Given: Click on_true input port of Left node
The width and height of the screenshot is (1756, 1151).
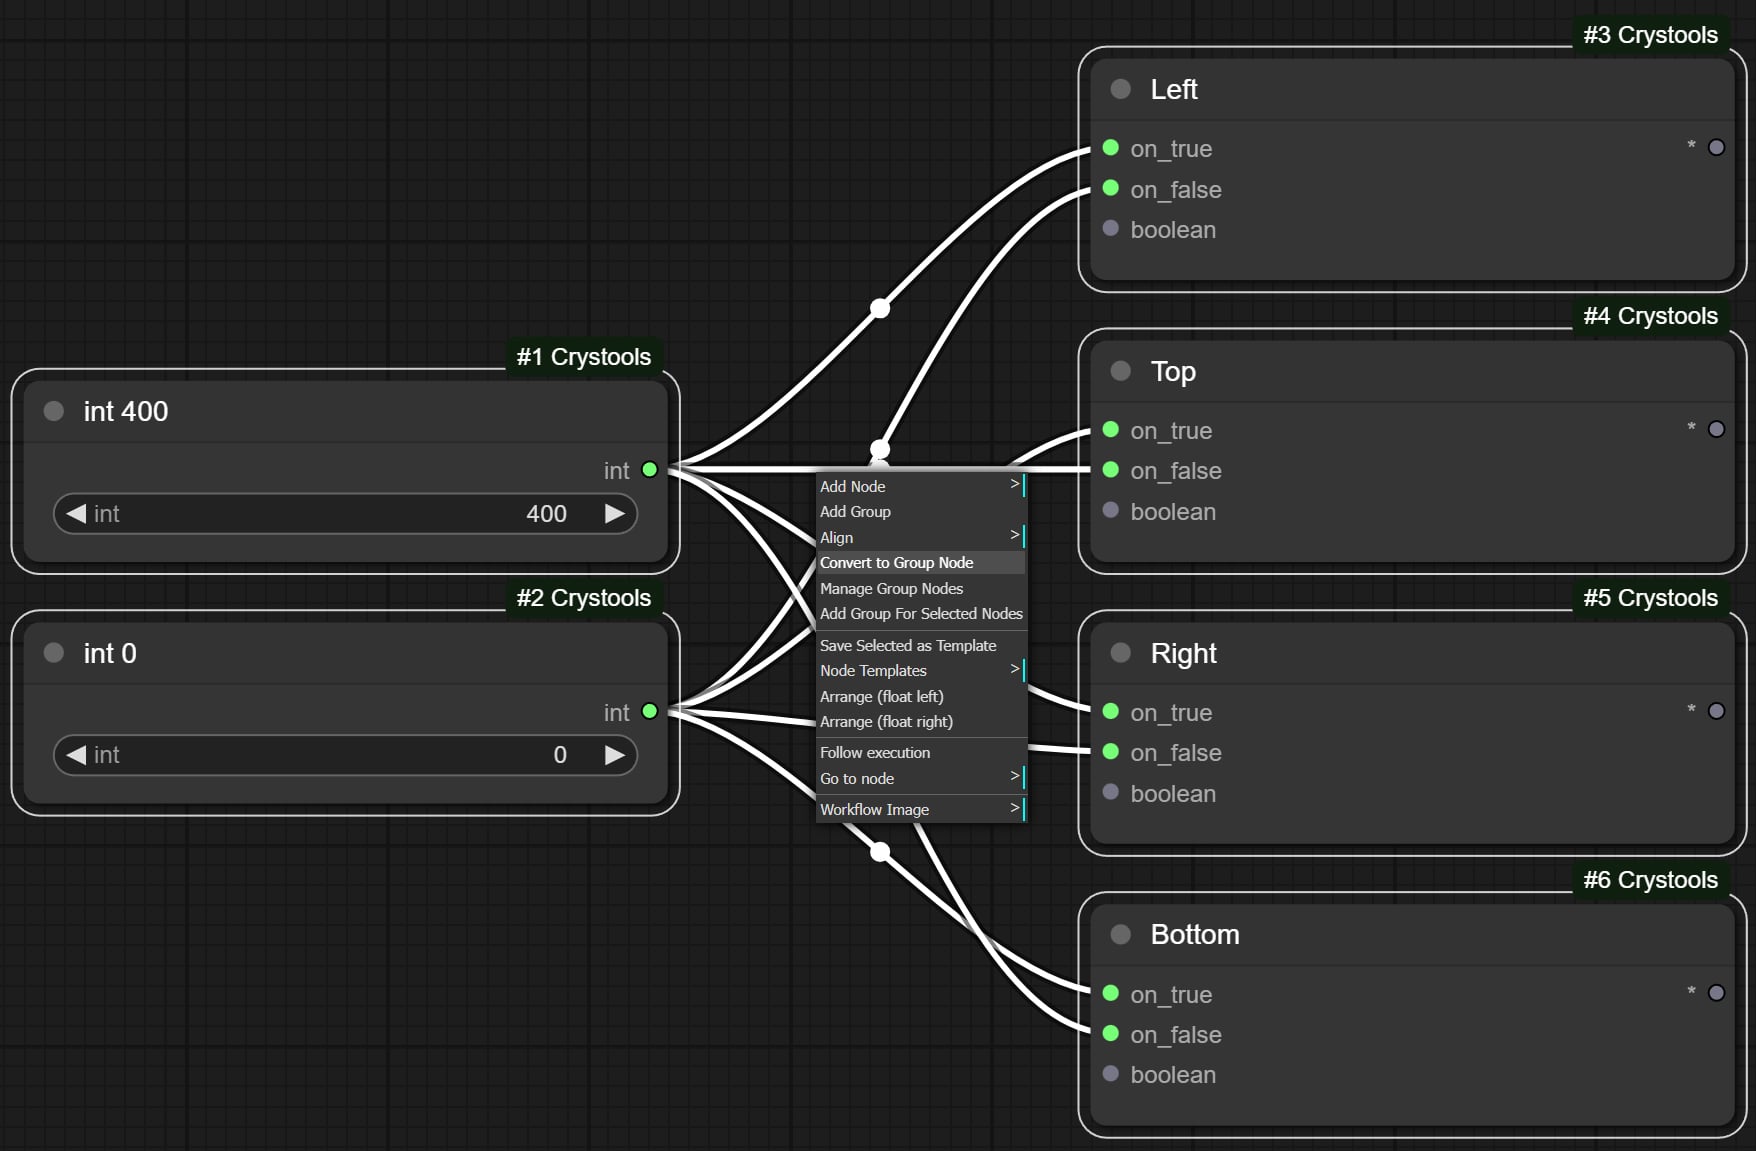Looking at the screenshot, I should (1110, 148).
